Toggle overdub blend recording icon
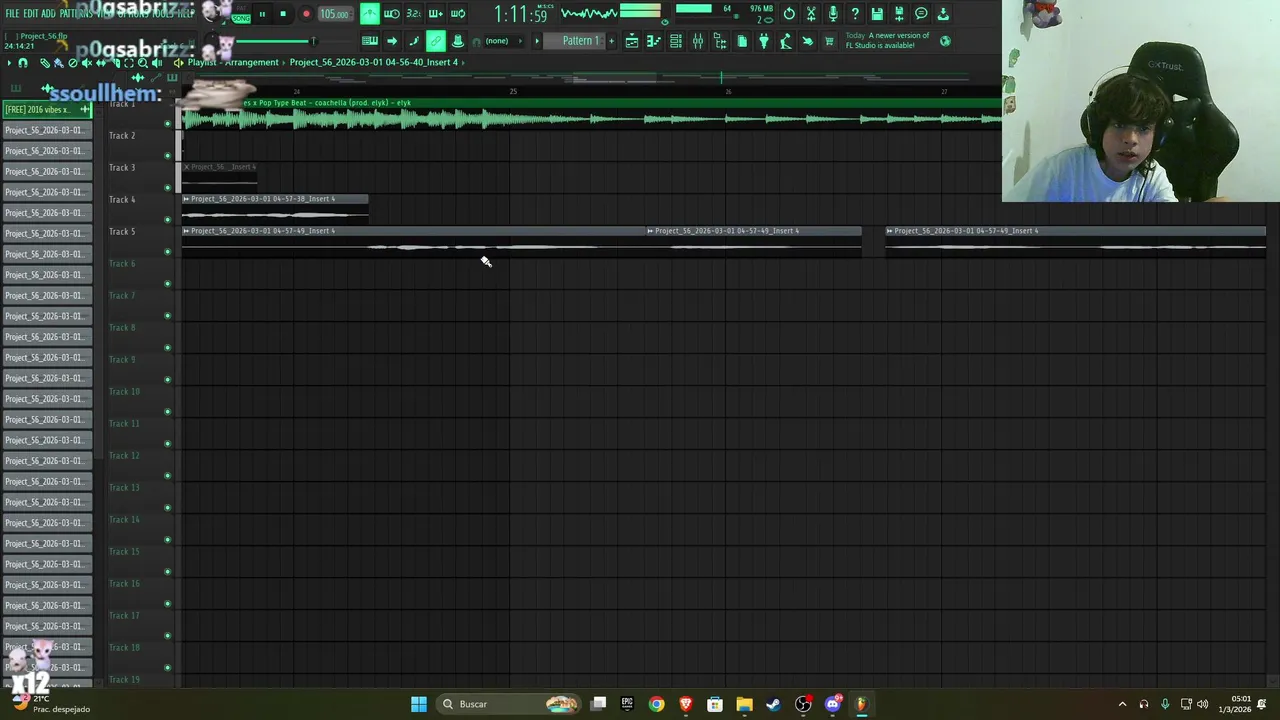 (435, 14)
